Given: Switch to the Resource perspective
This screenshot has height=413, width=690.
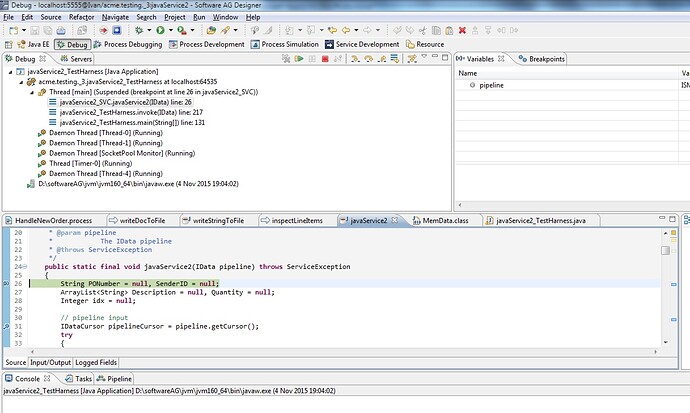Looking at the screenshot, I should [x=425, y=44].
